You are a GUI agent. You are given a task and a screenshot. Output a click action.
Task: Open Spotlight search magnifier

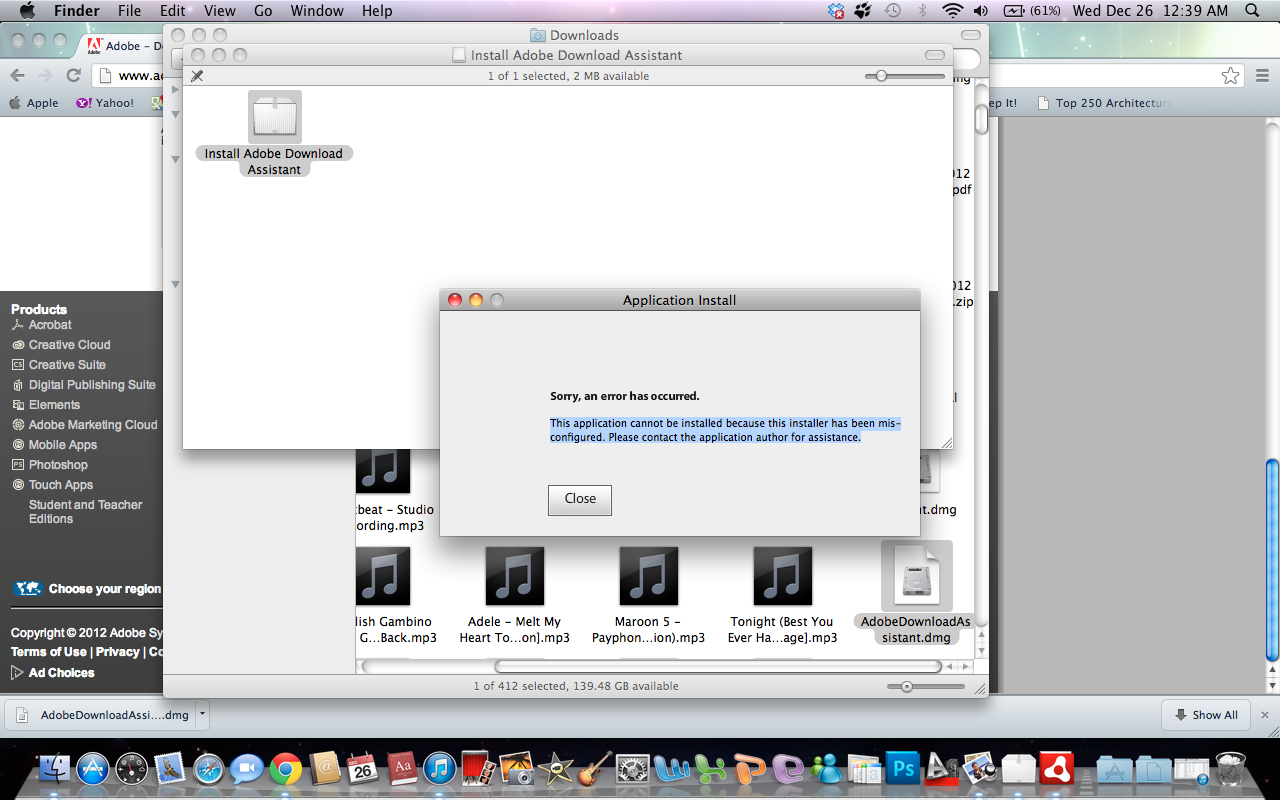tap(1252, 11)
